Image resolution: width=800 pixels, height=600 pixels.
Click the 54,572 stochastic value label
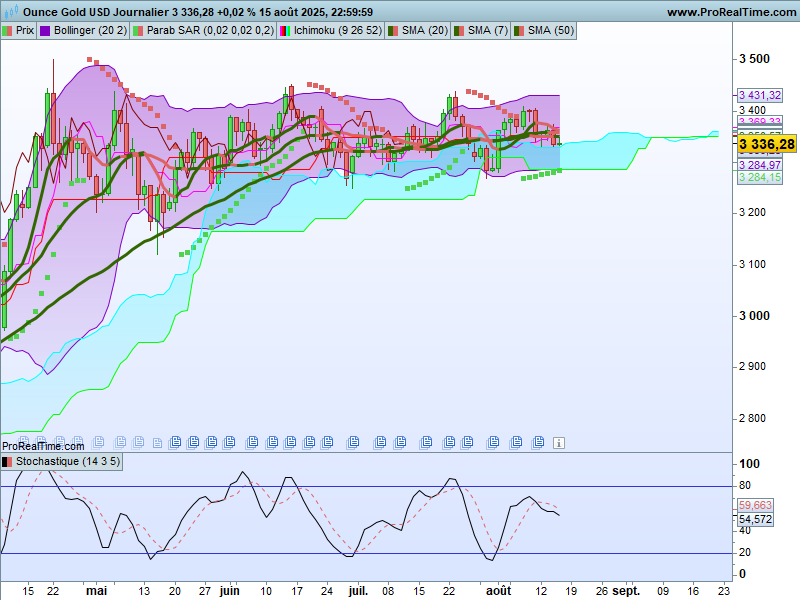pos(756,520)
